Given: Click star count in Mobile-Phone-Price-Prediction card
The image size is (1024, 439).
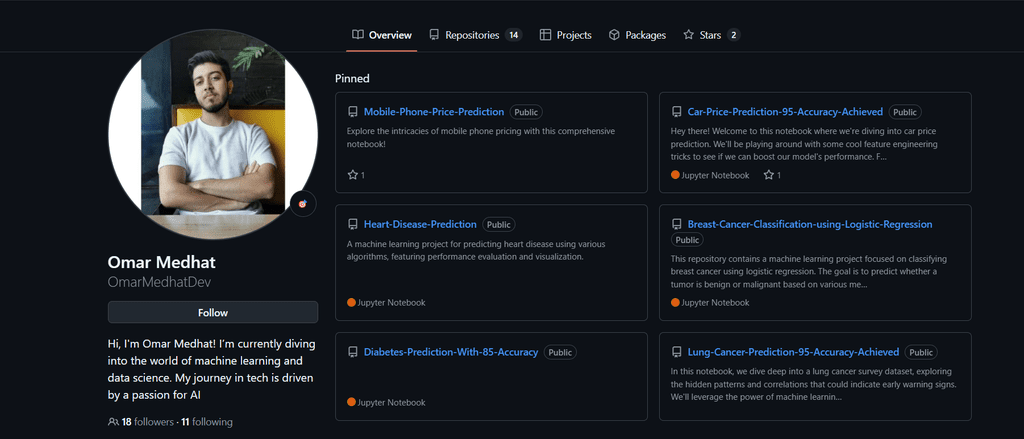Looking at the screenshot, I should pos(357,175).
